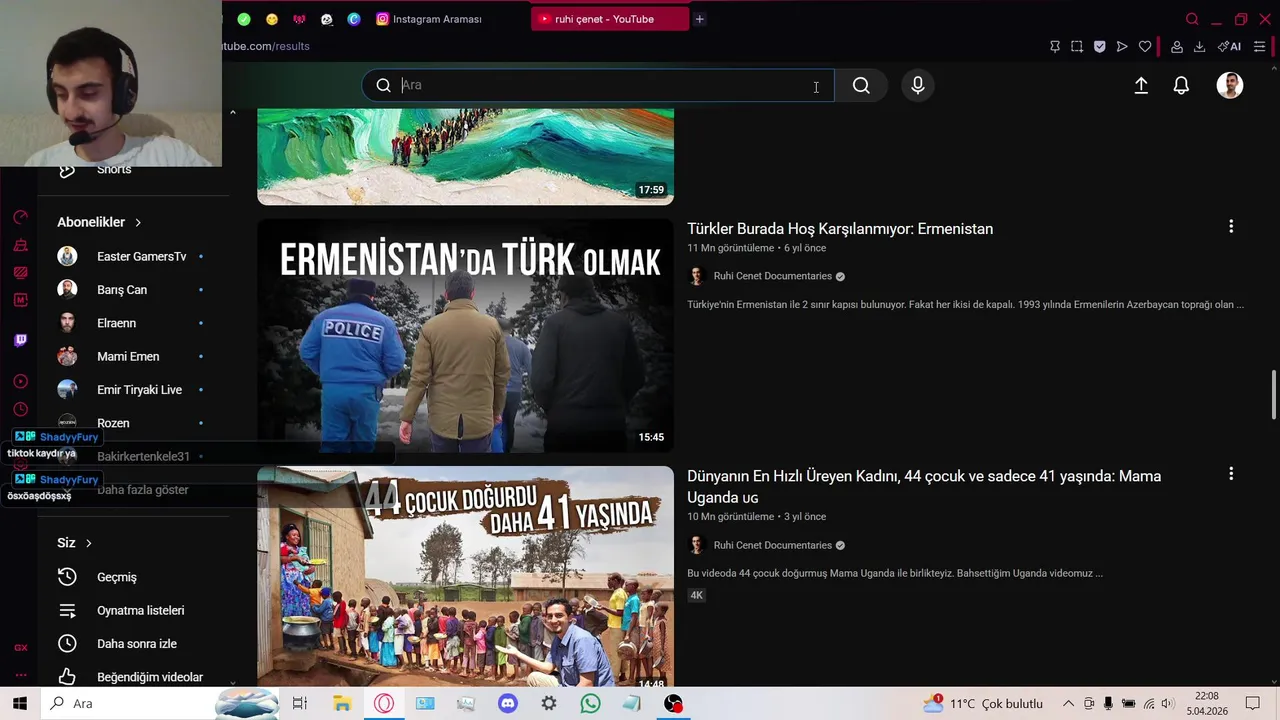Screen dimensions: 1280x720
Task: Expand subscriptions with Daha fazla göster
Action: 143,490
